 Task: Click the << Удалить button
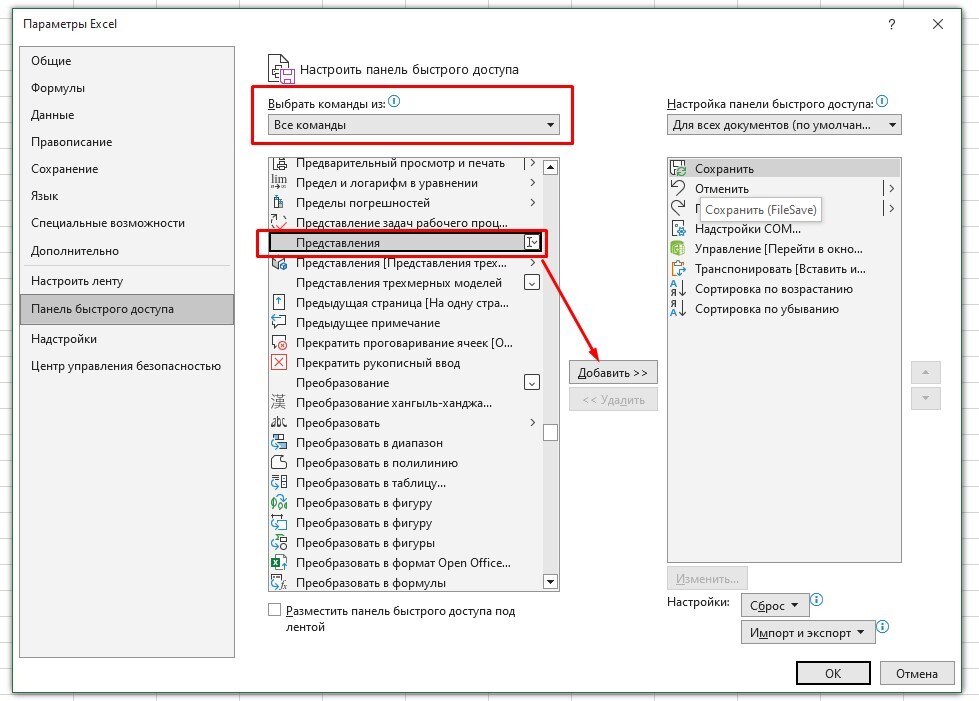613,400
